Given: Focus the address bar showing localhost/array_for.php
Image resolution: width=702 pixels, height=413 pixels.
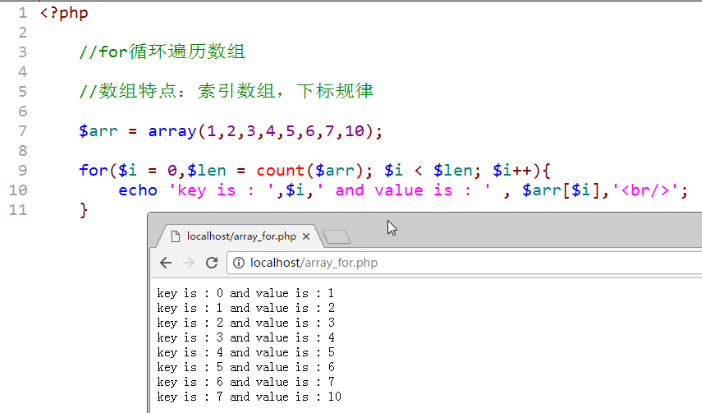Looking at the screenshot, I should [x=400, y=263].
